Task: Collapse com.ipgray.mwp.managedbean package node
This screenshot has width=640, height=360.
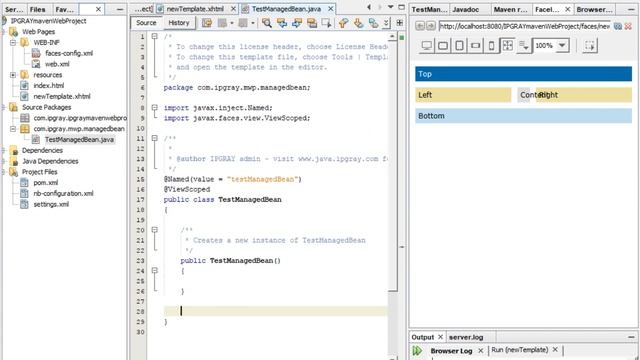Action: point(13,129)
